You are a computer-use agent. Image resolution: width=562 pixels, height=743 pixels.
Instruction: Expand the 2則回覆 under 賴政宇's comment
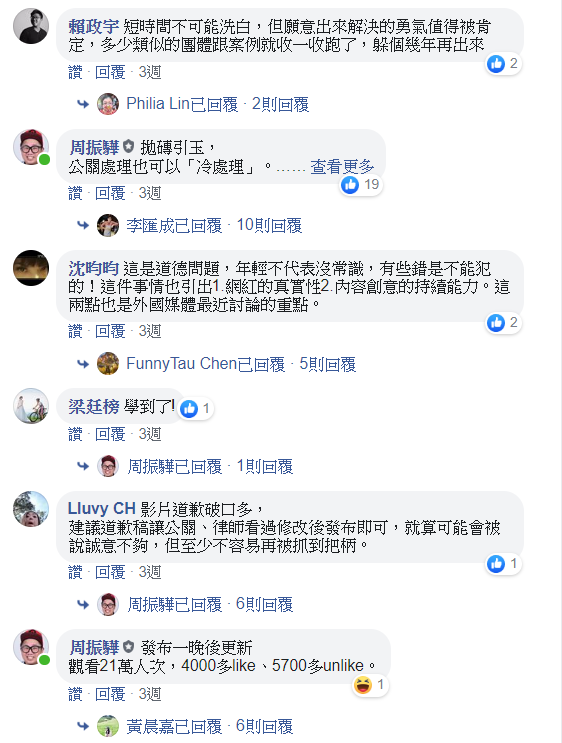pos(281,104)
